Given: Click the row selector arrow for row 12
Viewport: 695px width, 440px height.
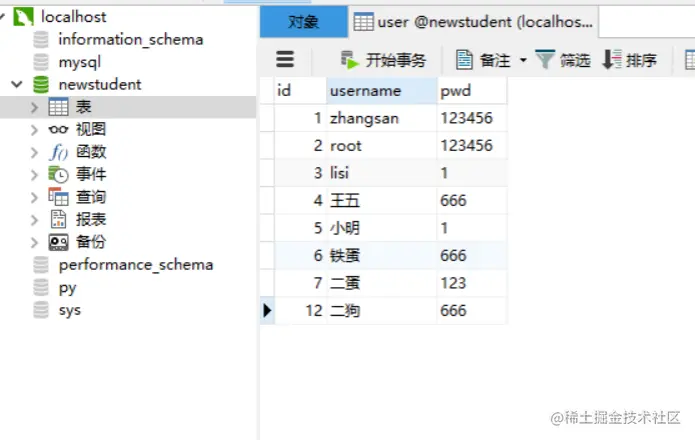Looking at the screenshot, I should click(267, 311).
